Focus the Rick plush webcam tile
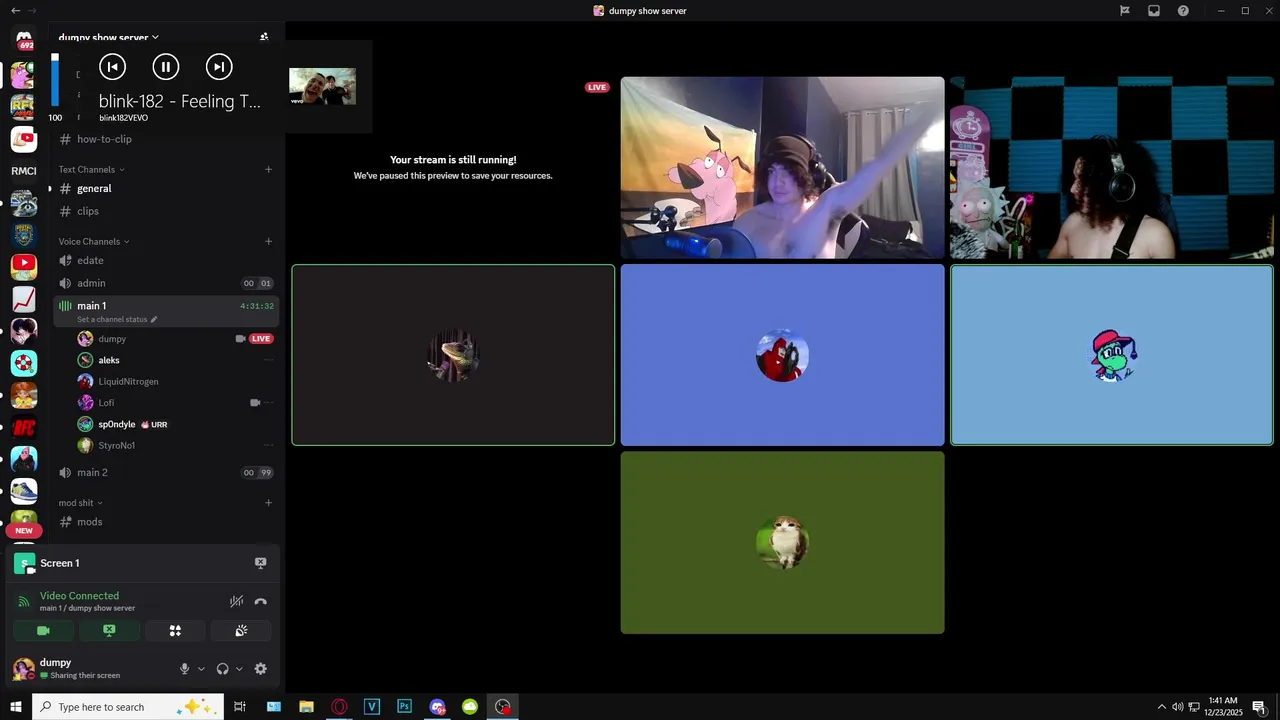1280x720 pixels. click(x=1112, y=168)
